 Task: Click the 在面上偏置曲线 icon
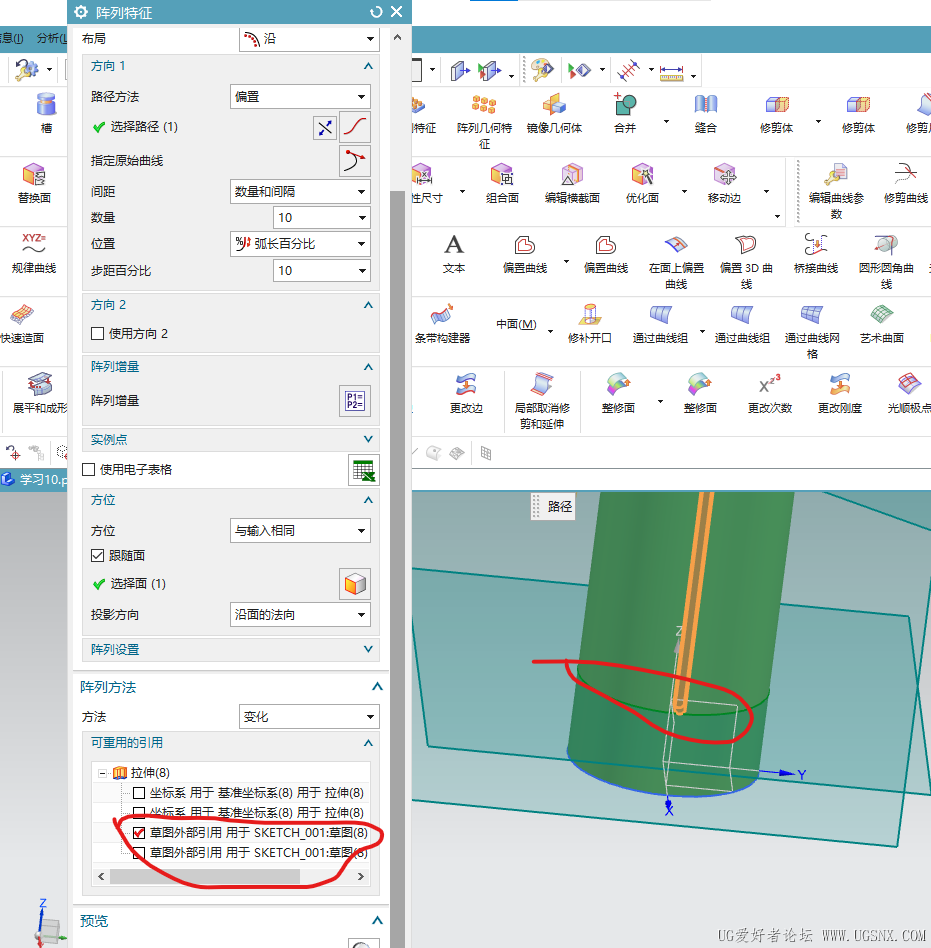676,245
